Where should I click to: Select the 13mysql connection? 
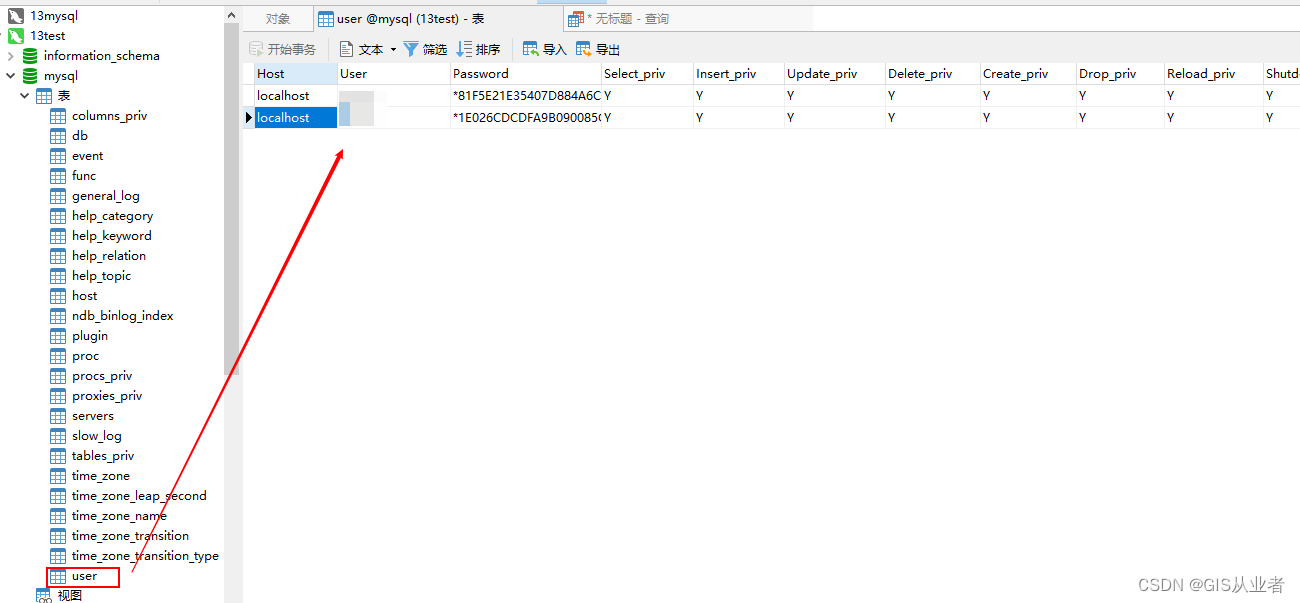[54, 16]
